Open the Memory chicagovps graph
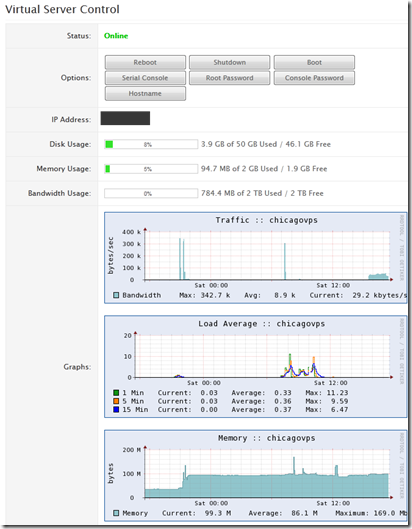The width and height of the screenshot is (412, 529). 255,476
